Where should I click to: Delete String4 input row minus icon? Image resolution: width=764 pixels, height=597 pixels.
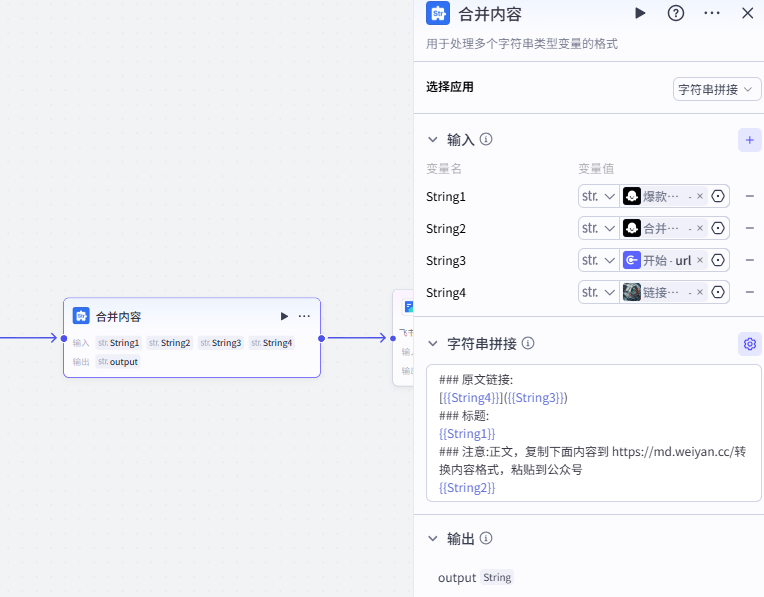(749, 293)
